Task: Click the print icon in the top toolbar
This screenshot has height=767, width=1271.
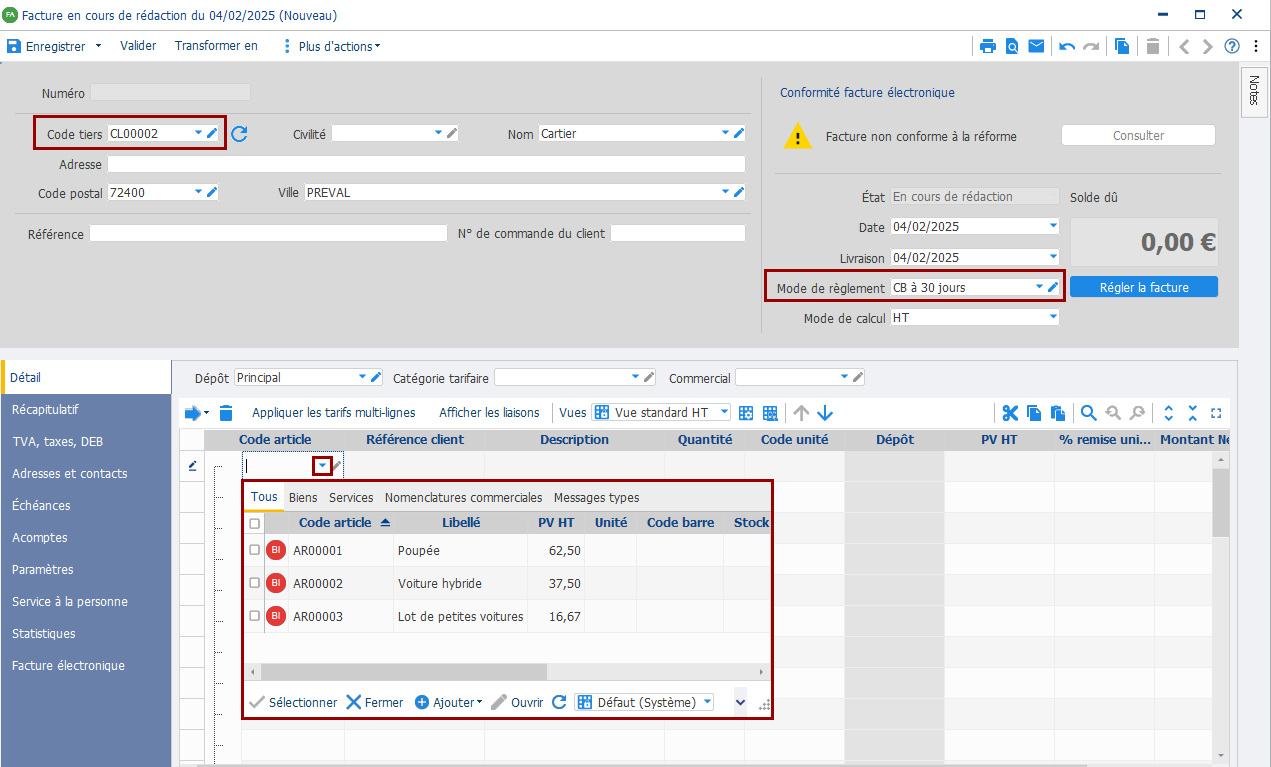Action: click(988, 46)
